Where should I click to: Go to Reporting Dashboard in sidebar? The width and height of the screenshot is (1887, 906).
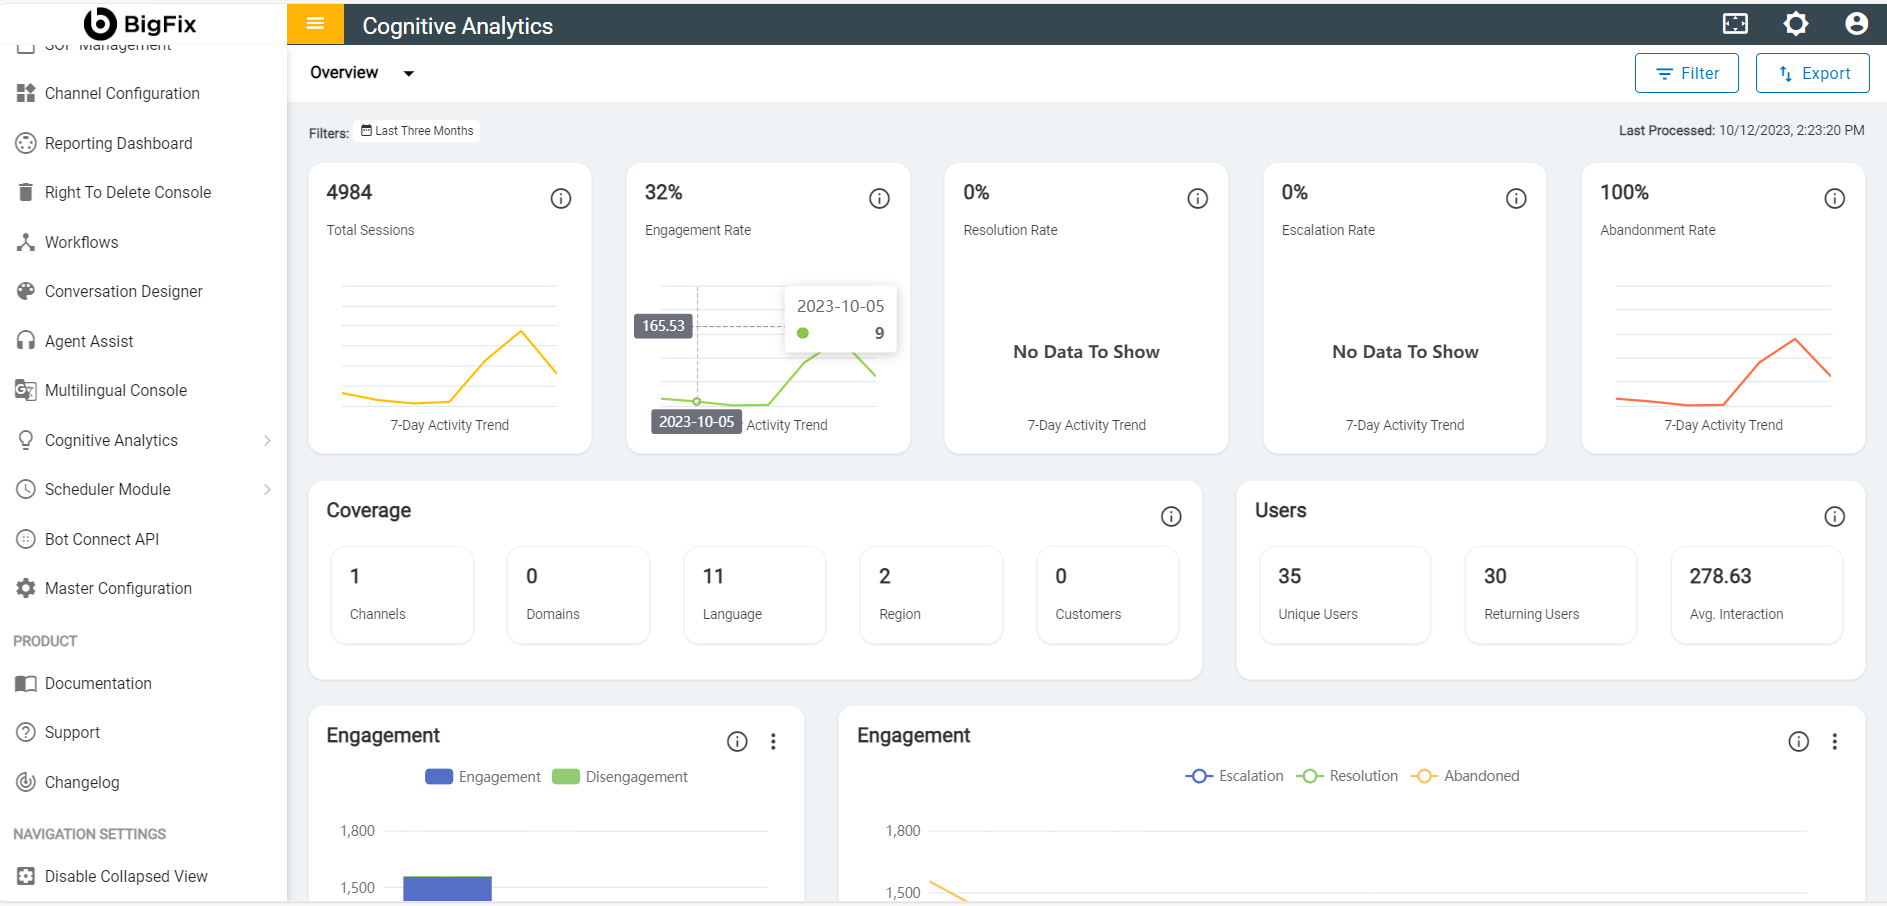pos(118,144)
